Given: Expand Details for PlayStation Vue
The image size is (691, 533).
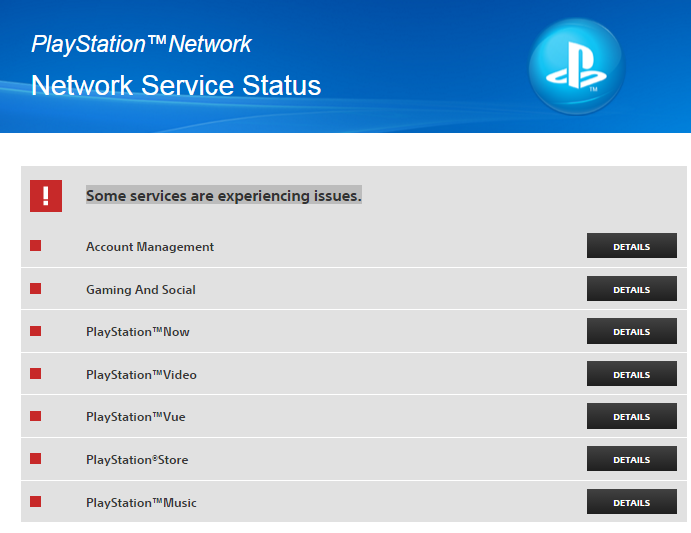Looking at the screenshot, I should click(x=631, y=417).
